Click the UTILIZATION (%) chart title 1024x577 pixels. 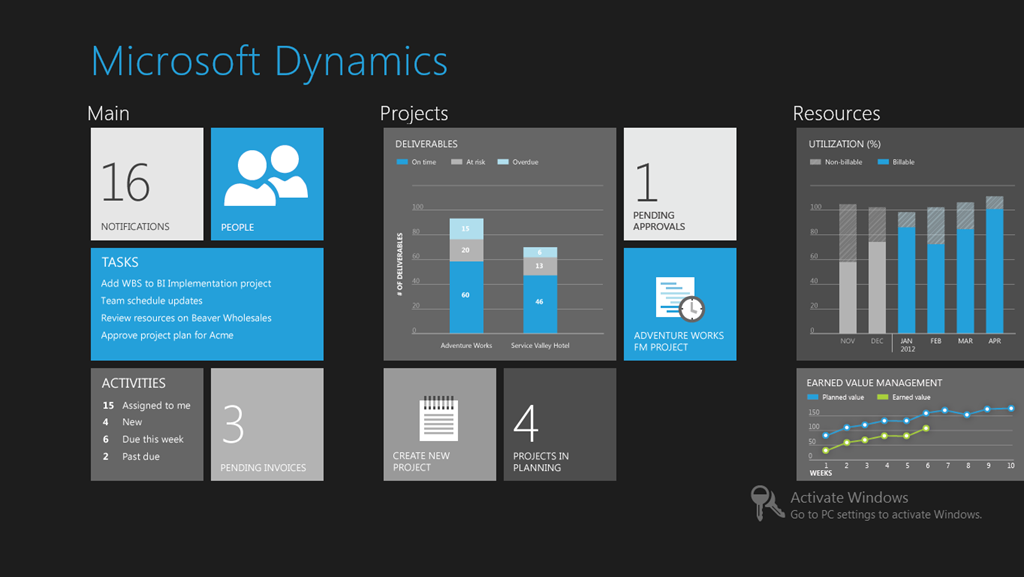[x=844, y=144]
